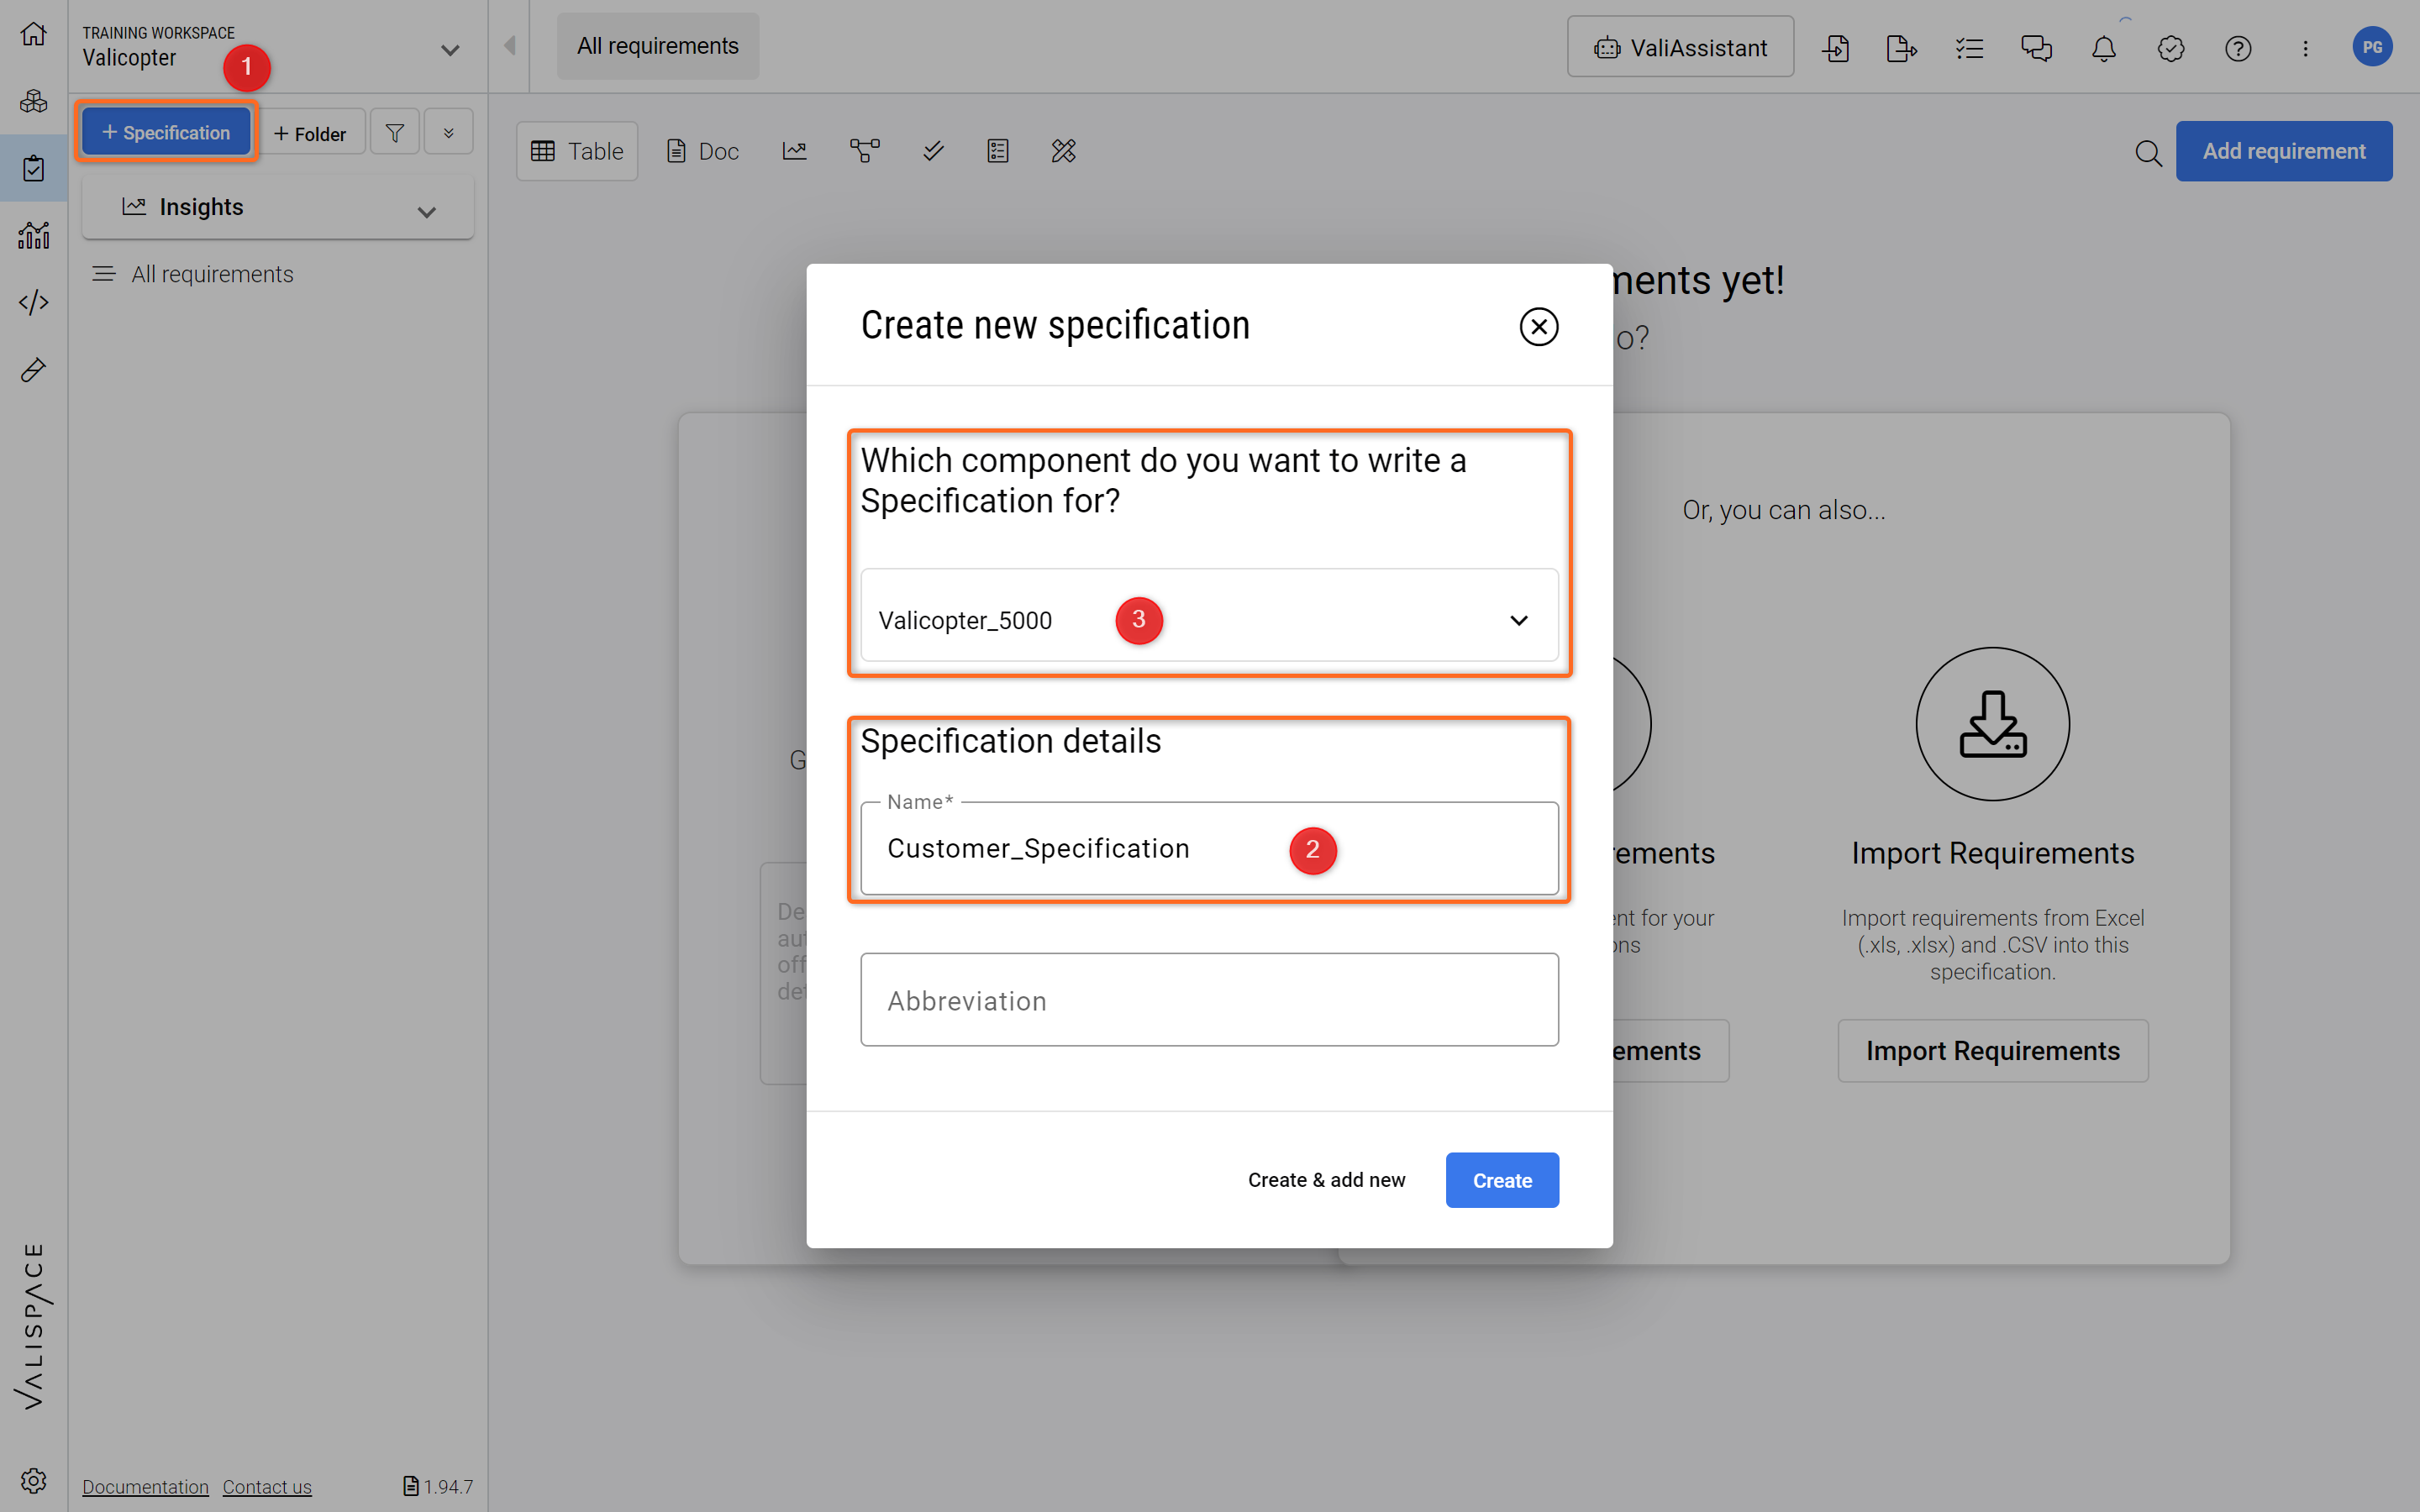2420x1512 pixels.
Task: Click the Import Requirements download circle icon
Action: [x=1992, y=724]
